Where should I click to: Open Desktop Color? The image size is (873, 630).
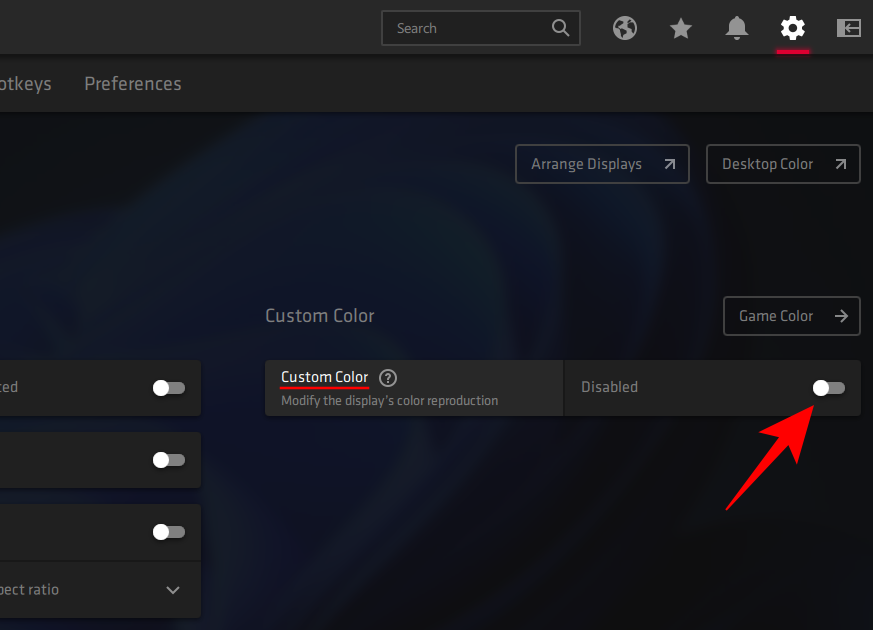pyautogui.click(x=783, y=164)
